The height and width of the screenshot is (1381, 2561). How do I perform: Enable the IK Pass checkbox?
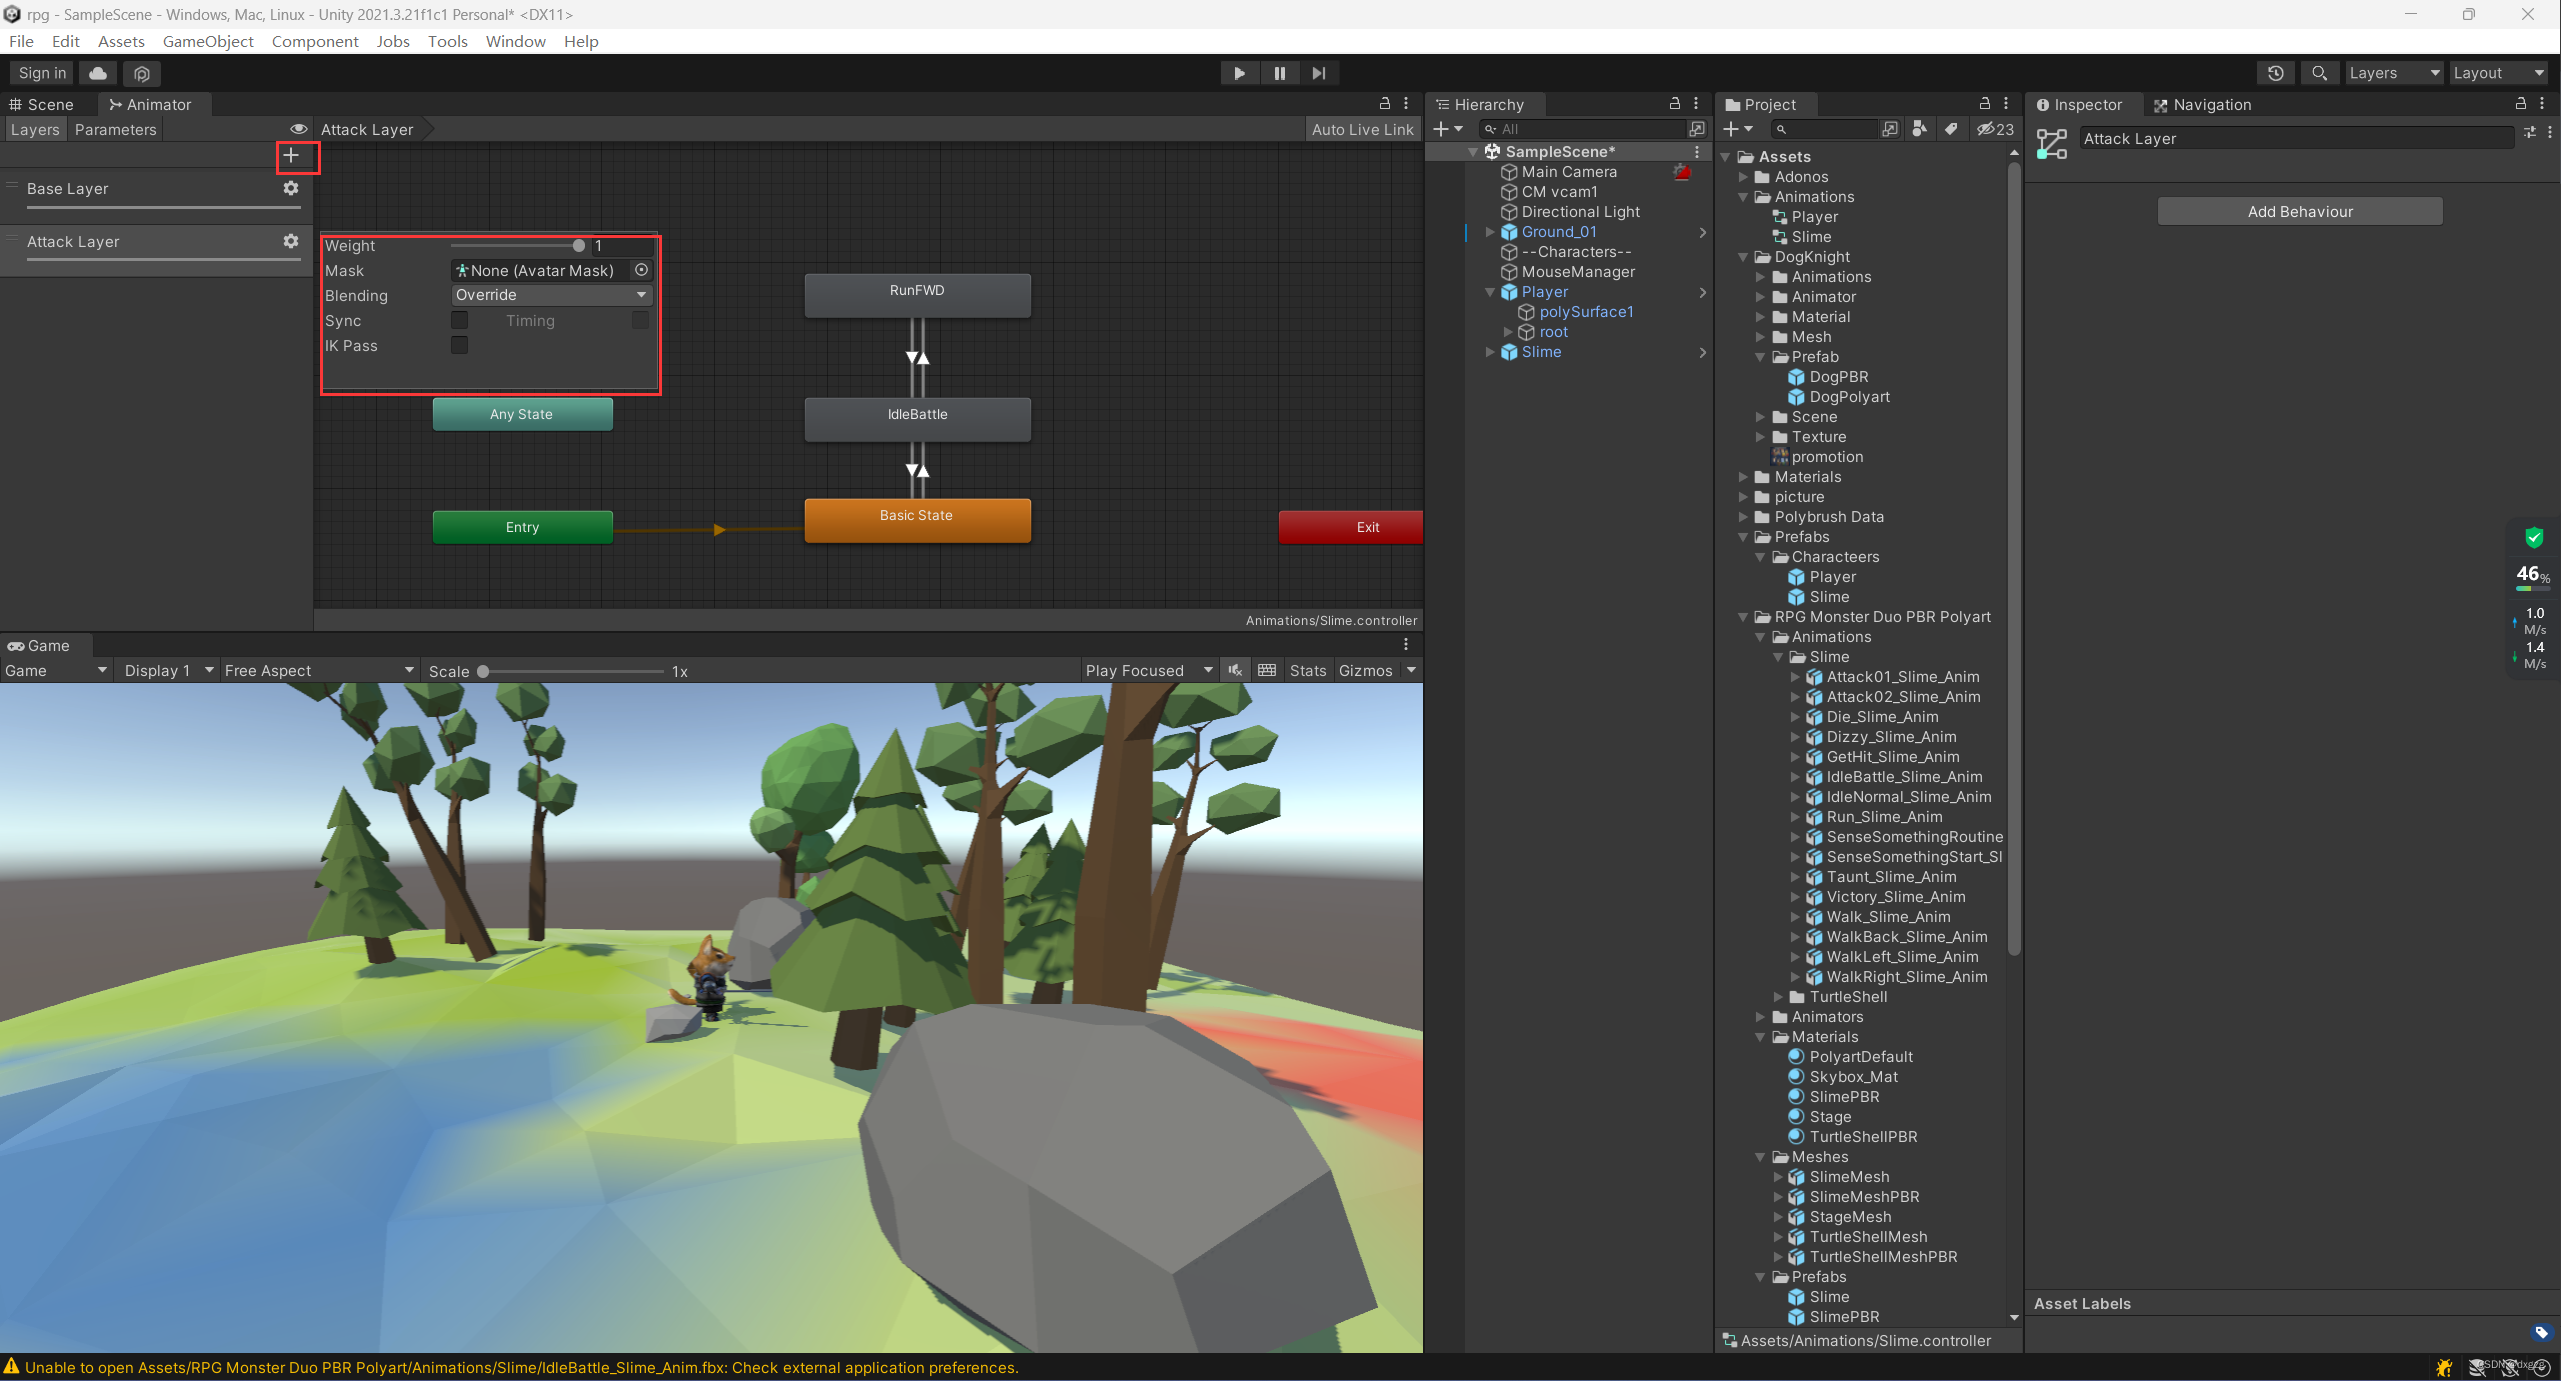pyautogui.click(x=459, y=345)
